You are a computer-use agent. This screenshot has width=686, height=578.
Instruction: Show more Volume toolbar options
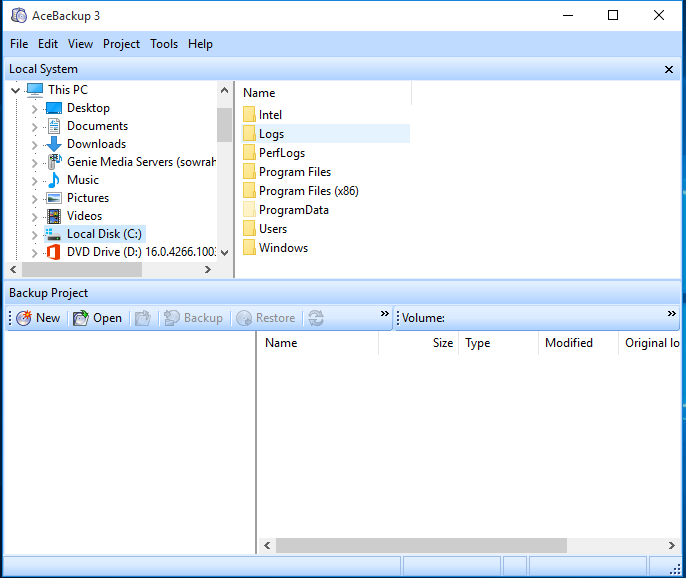[x=672, y=313]
